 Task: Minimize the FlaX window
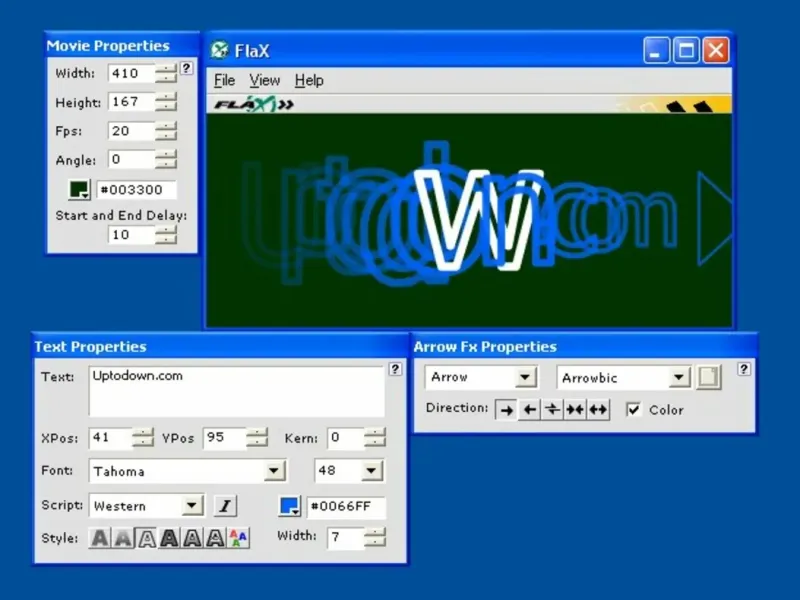point(656,50)
